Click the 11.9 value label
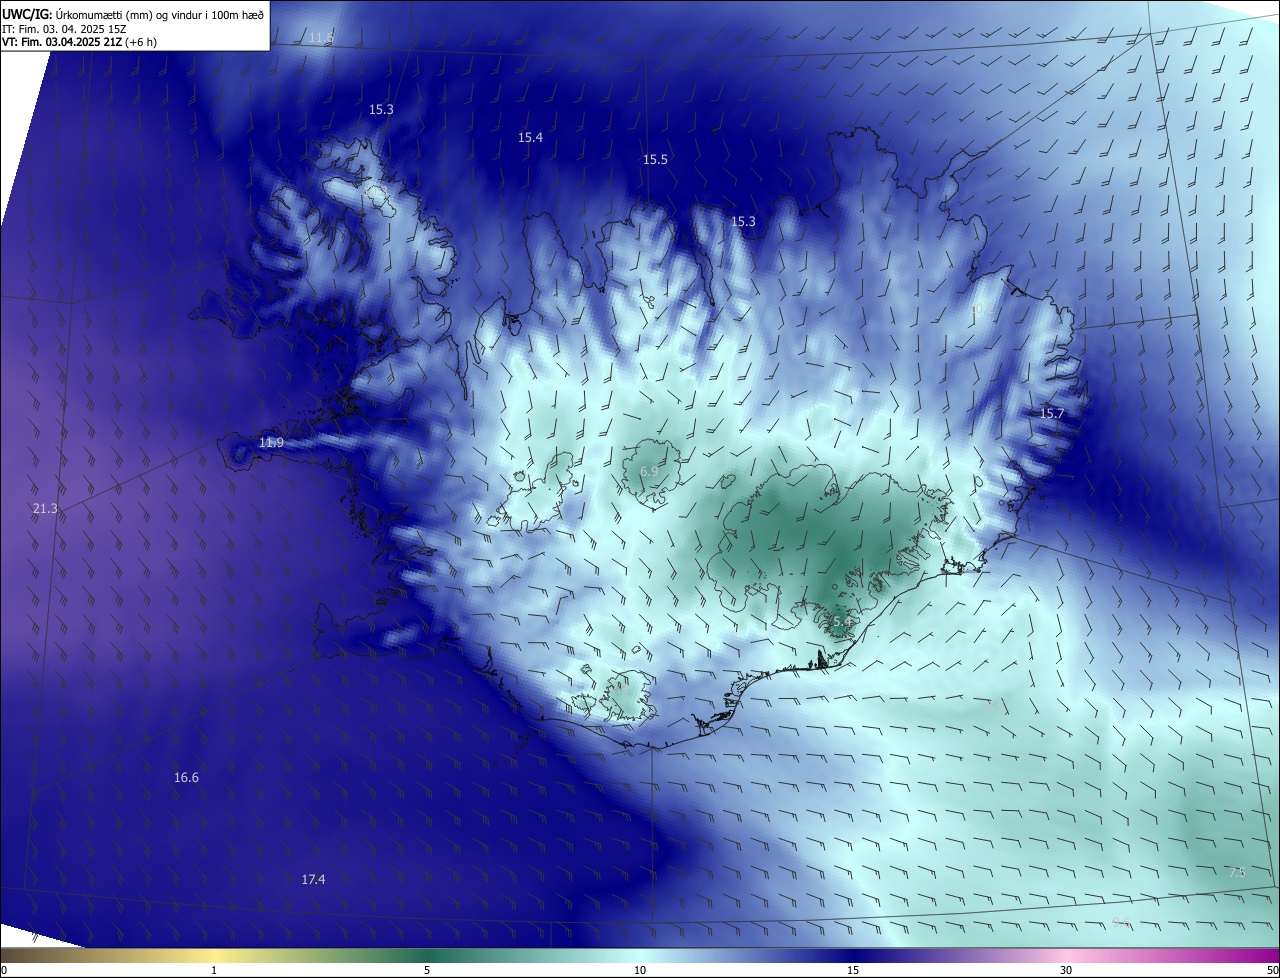 pyautogui.click(x=271, y=443)
